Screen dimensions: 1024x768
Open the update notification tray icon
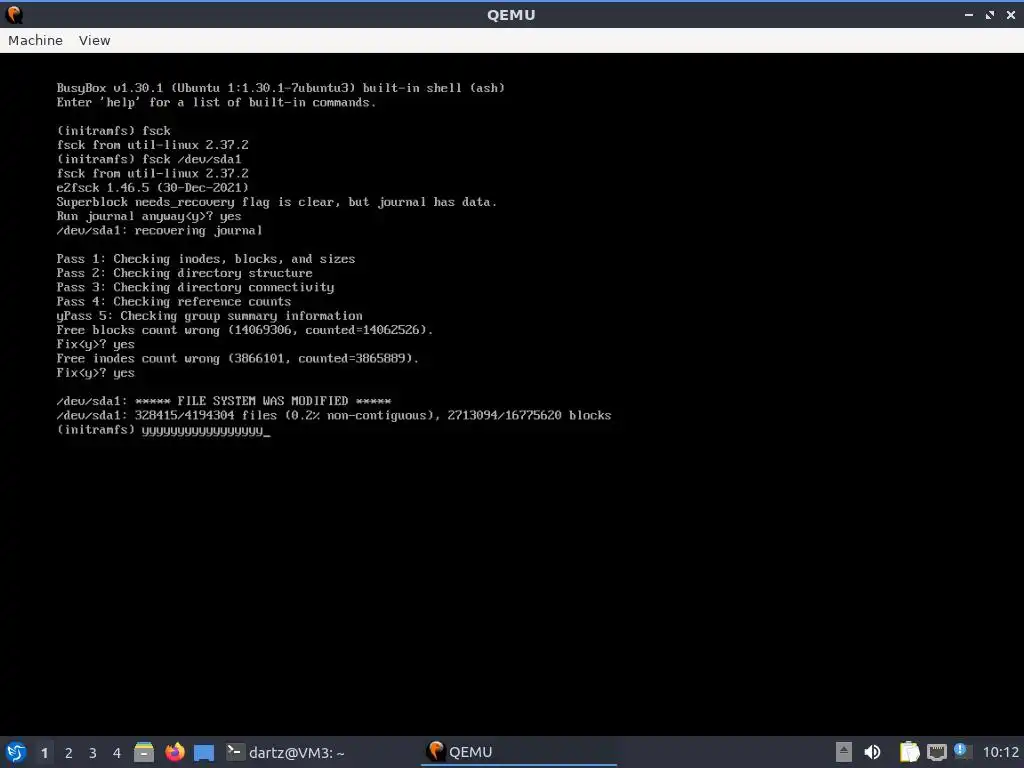click(961, 751)
